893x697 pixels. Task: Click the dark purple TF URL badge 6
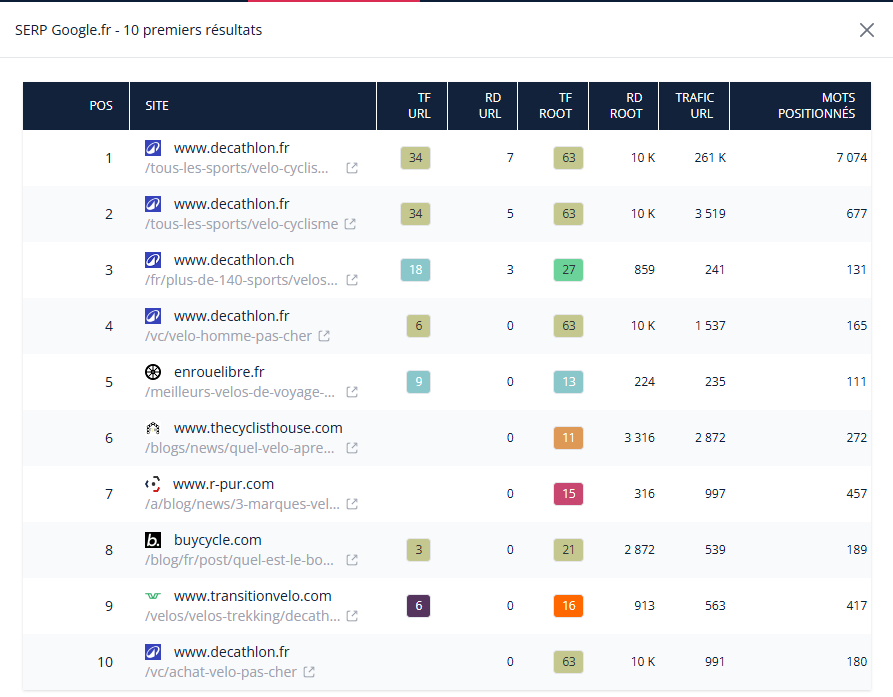(419, 606)
